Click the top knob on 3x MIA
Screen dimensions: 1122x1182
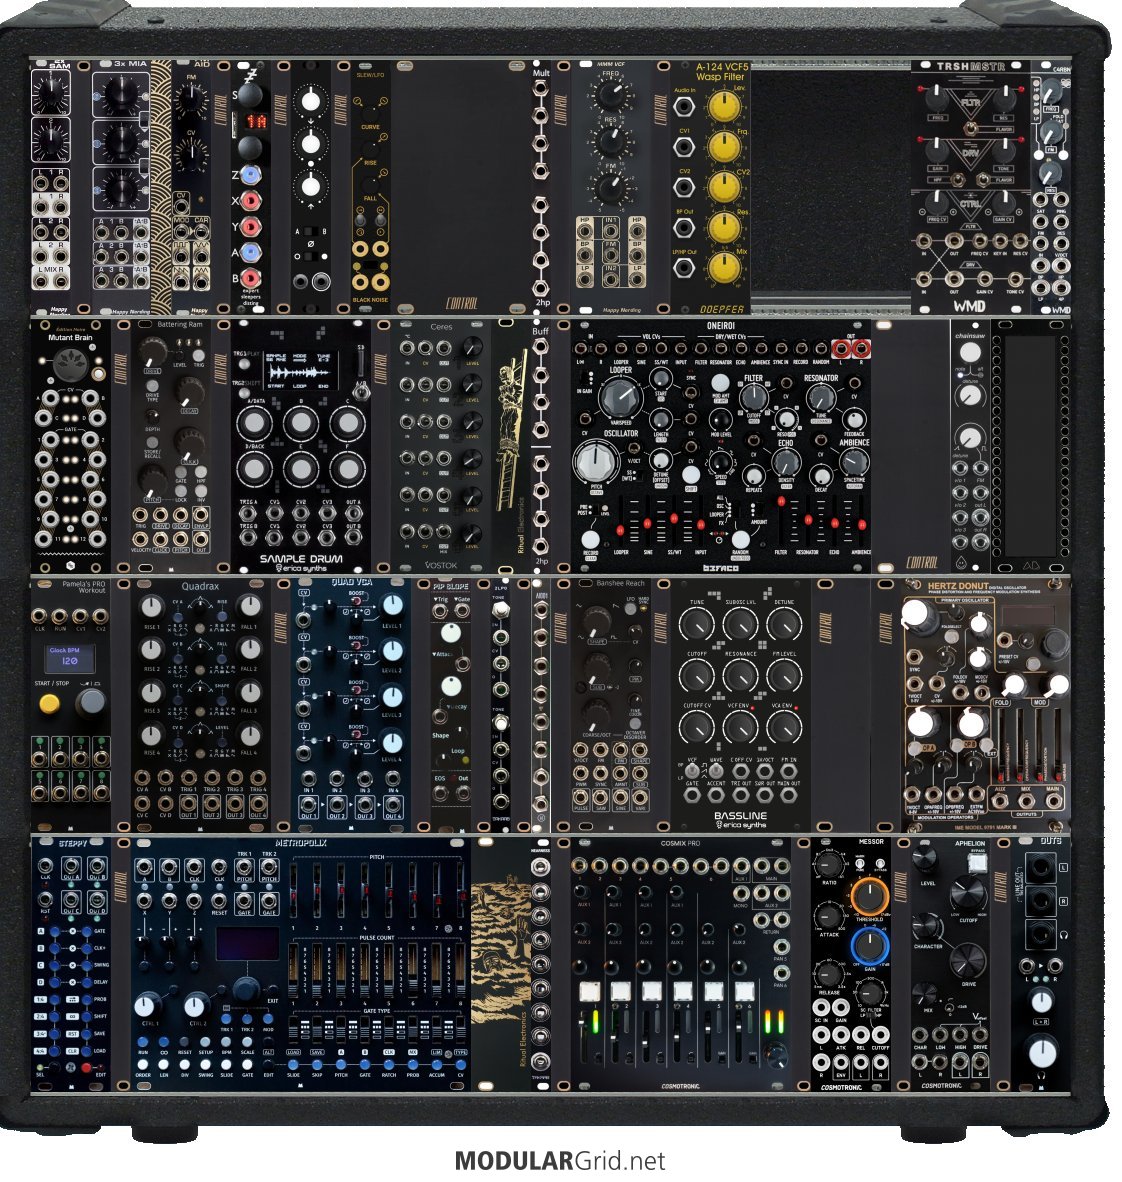(120, 93)
